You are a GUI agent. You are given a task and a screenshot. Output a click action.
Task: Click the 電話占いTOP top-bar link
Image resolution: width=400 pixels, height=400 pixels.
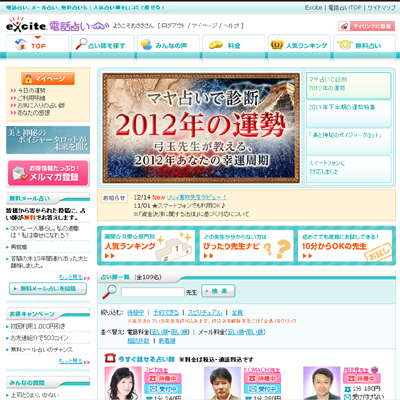pos(345,7)
